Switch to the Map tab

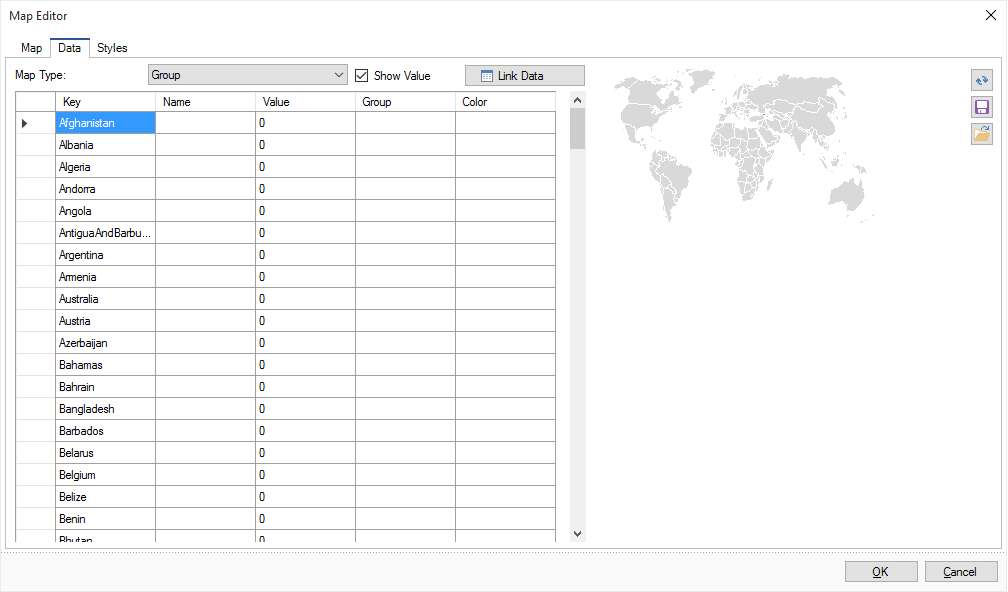[x=32, y=48]
